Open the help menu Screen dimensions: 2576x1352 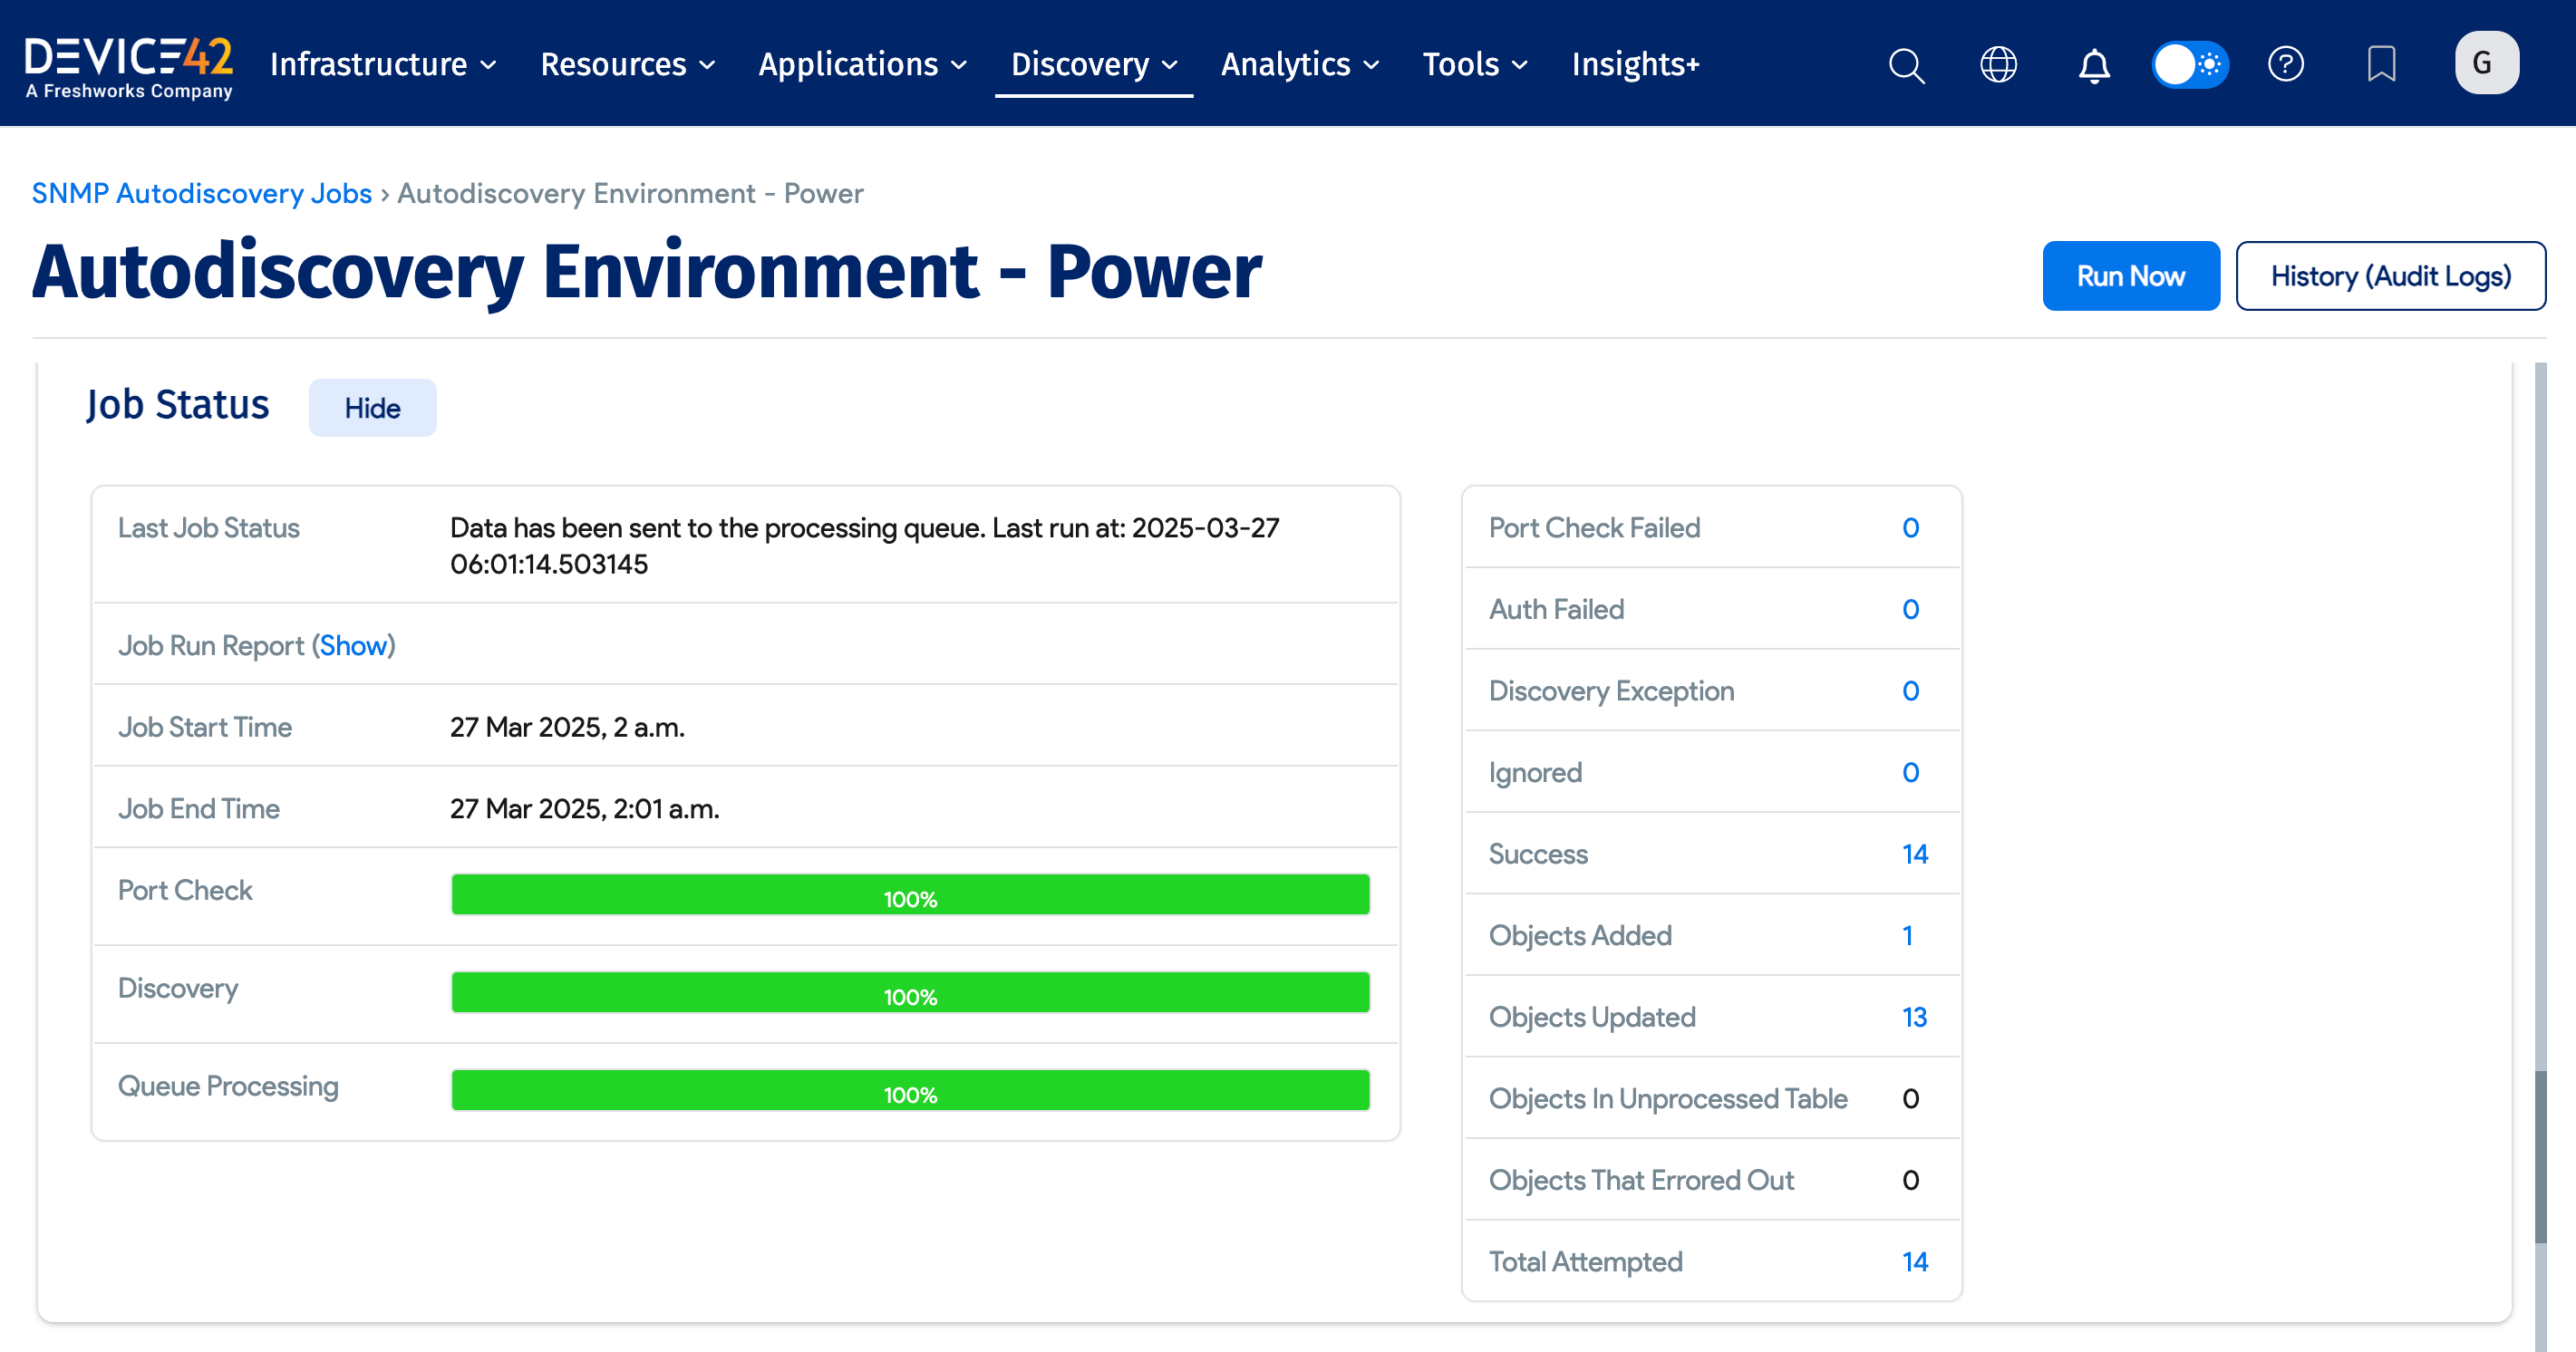[2286, 64]
